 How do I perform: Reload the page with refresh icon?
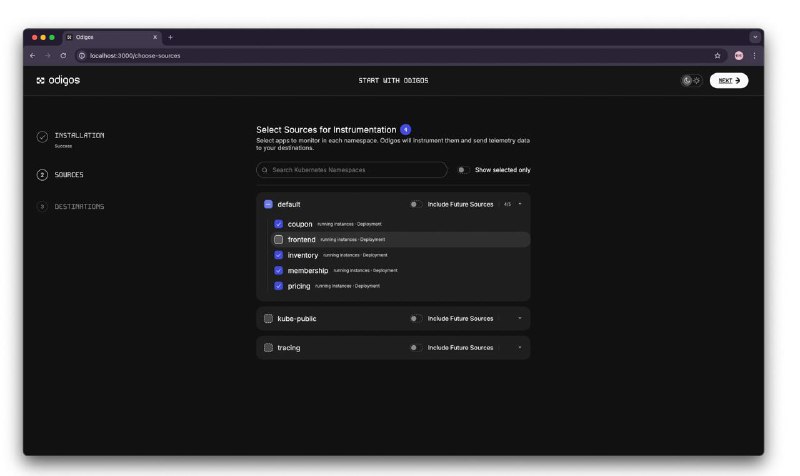pyautogui.click(x=63, y=56)
